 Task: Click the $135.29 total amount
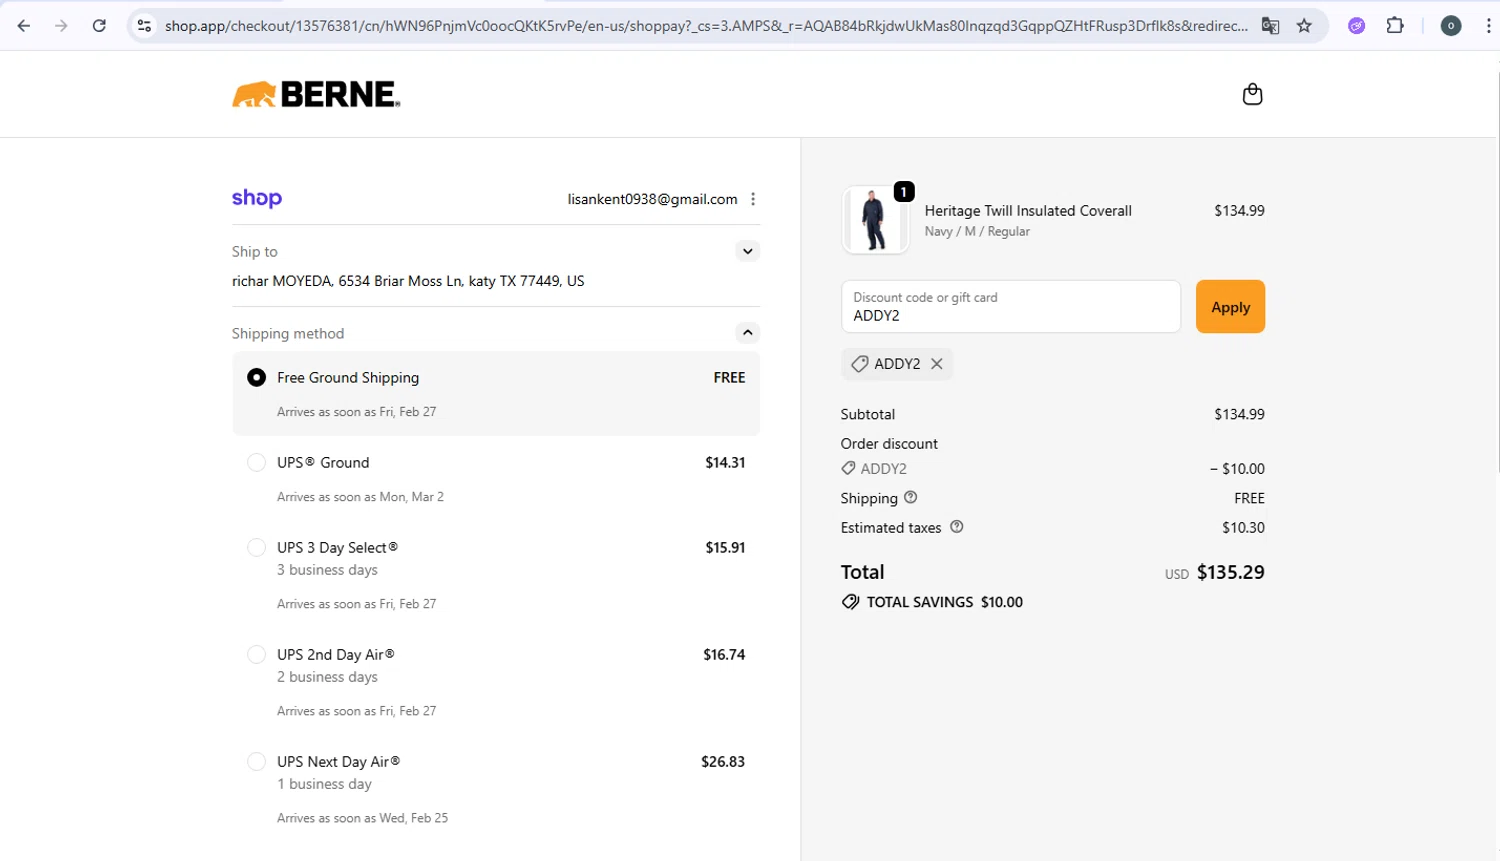tap(1231, 572)
